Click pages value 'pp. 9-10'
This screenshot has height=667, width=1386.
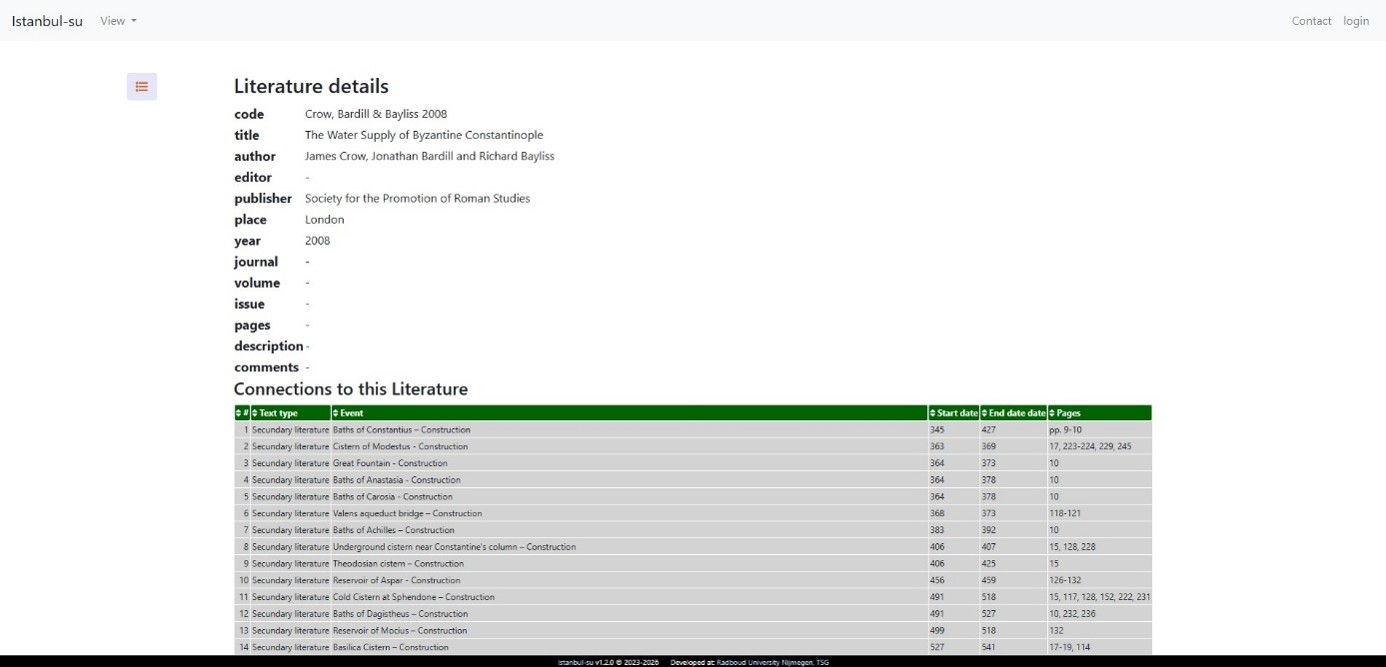point(1065,430)
